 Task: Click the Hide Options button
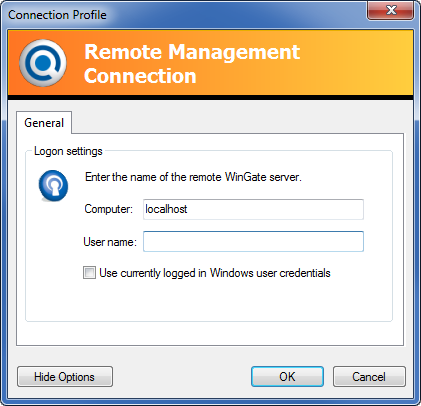point(65,377)
